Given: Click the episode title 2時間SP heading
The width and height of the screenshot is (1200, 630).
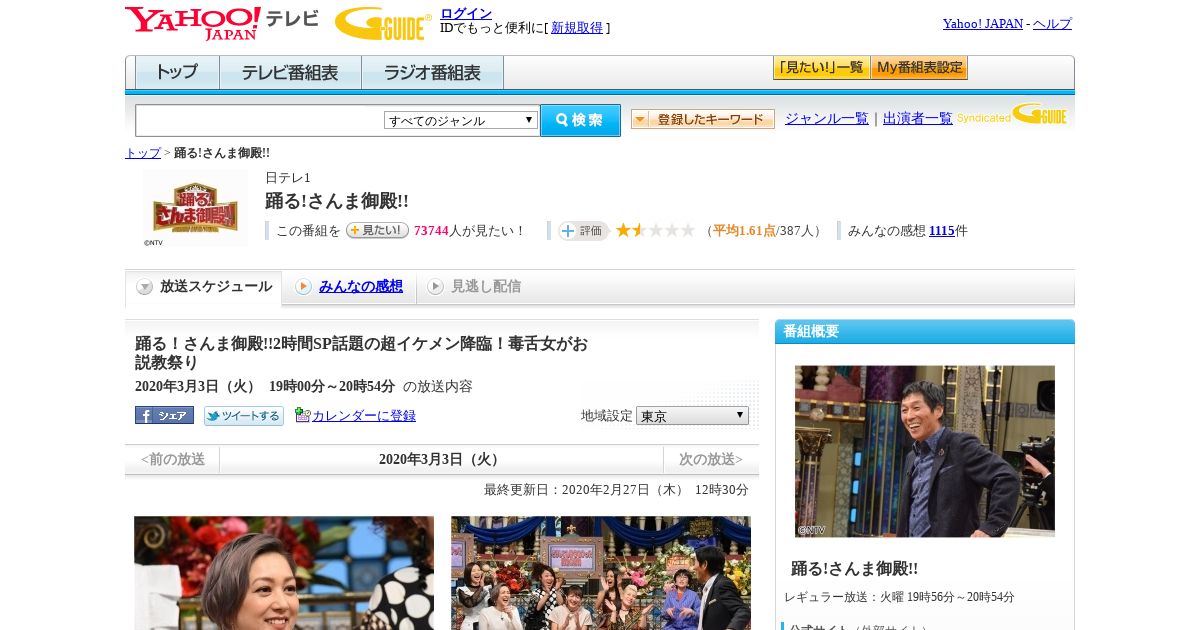Looking at the screenshot, I should point(362,353).
